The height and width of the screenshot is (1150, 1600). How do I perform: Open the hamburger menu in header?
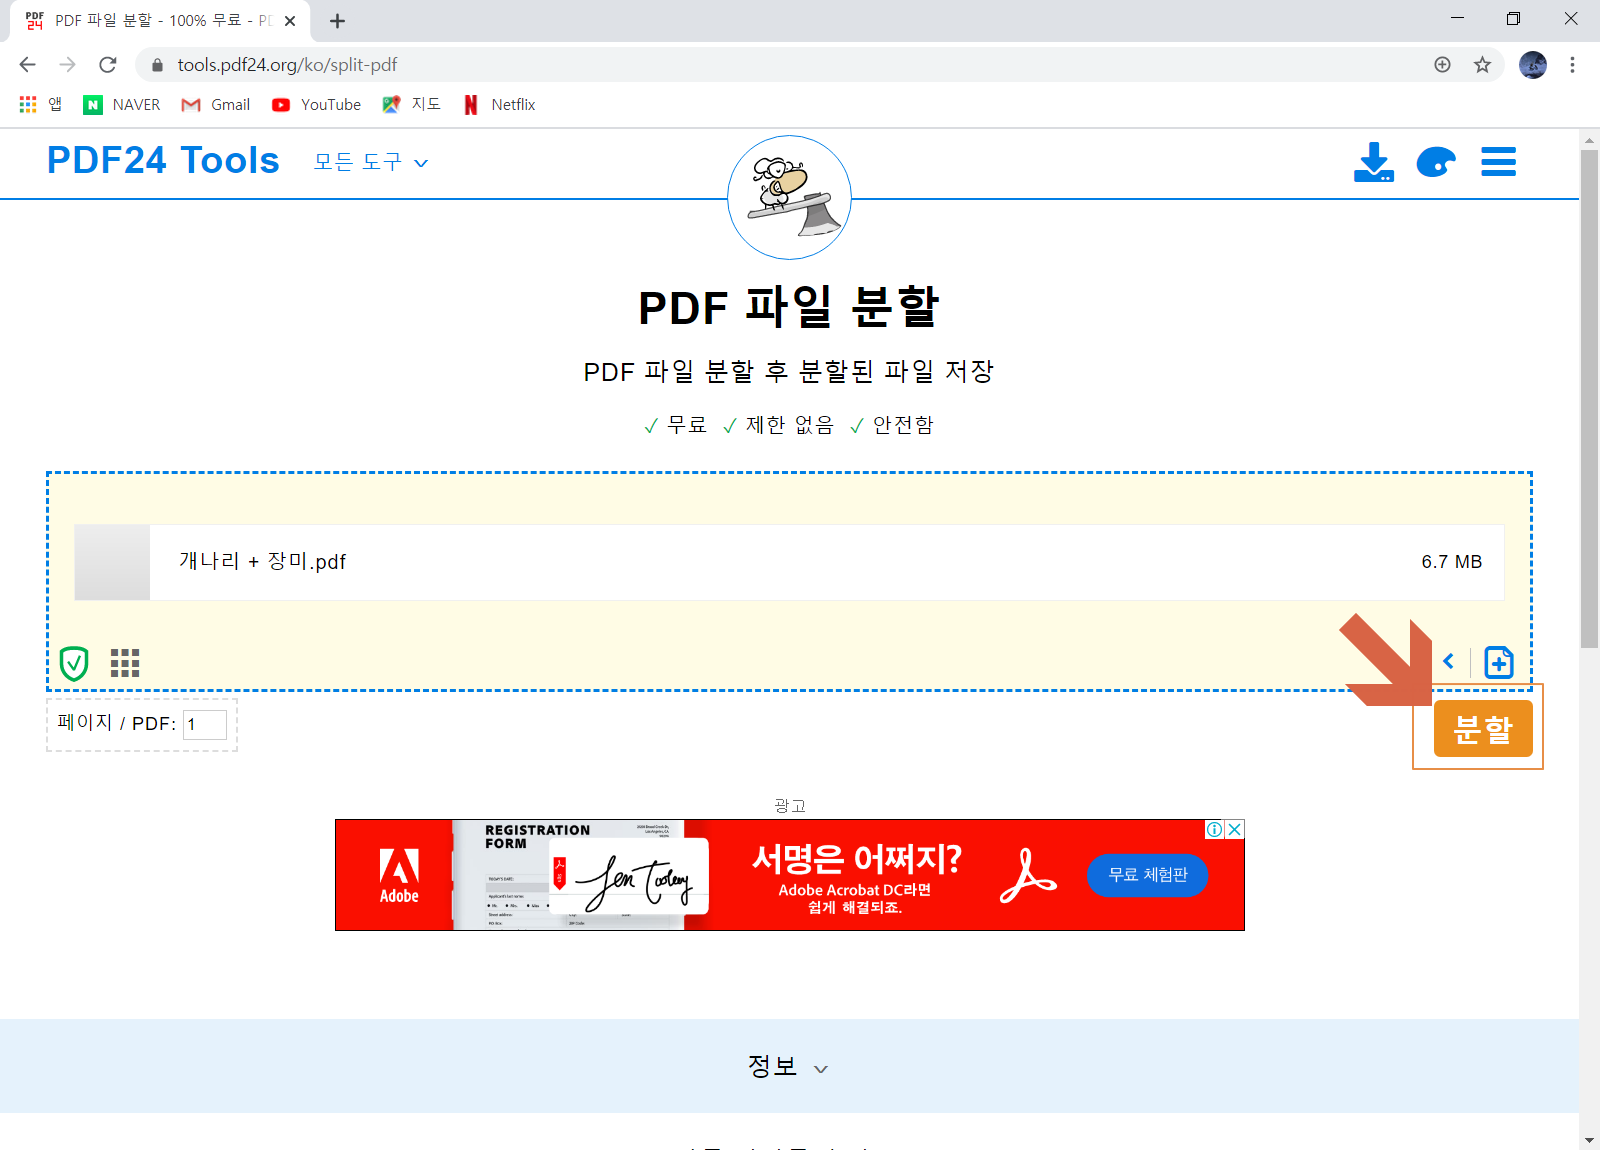[1498, 162]
